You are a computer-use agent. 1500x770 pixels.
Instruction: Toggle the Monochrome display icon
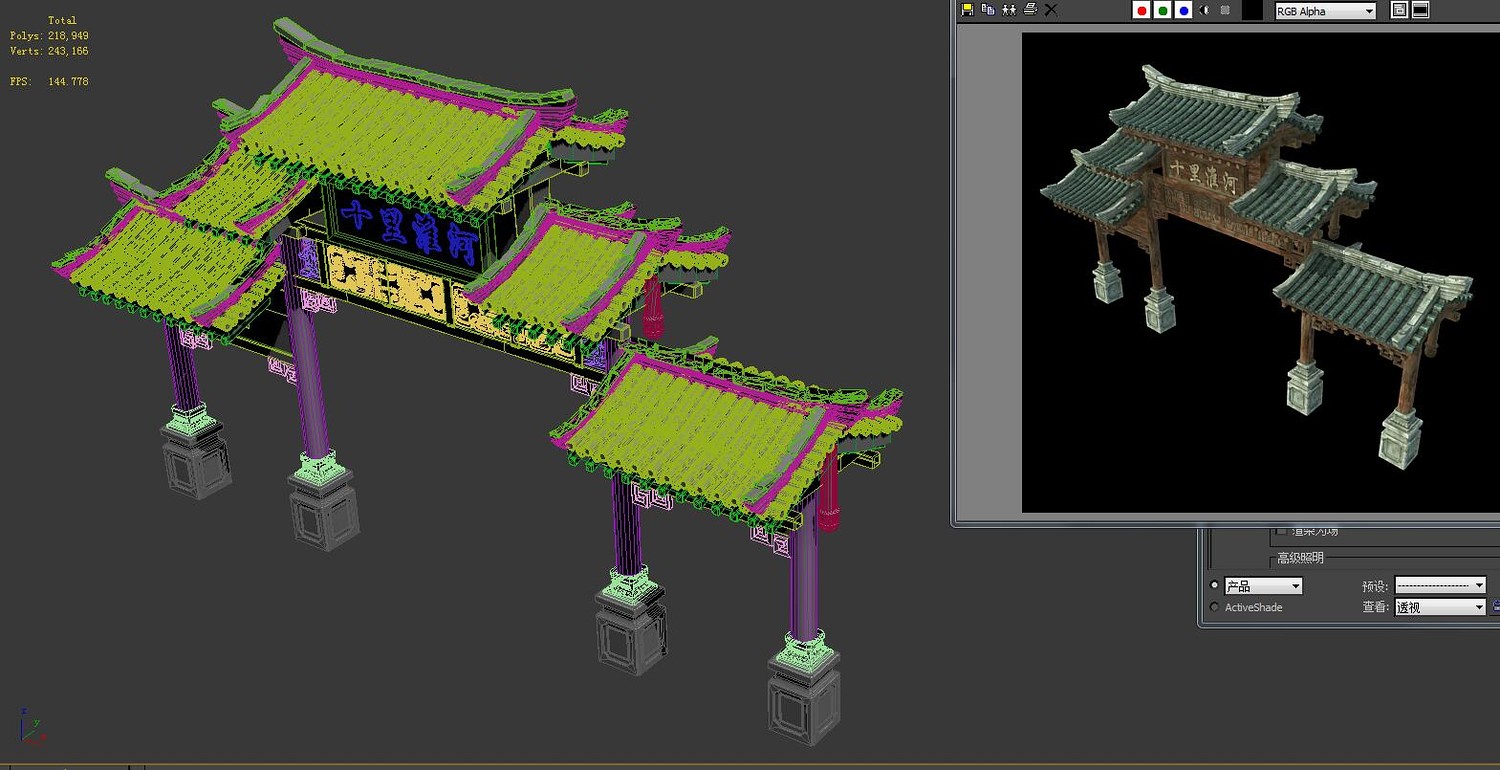coord(1225,11)
